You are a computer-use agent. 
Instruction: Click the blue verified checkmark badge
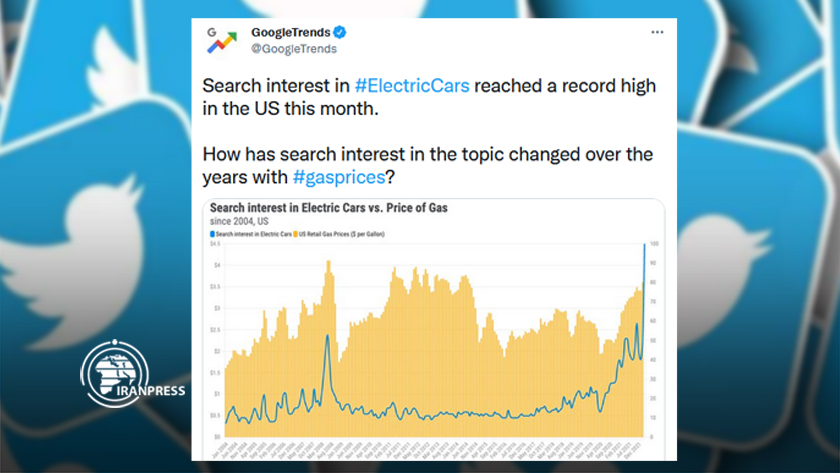[x=340, y=32]
